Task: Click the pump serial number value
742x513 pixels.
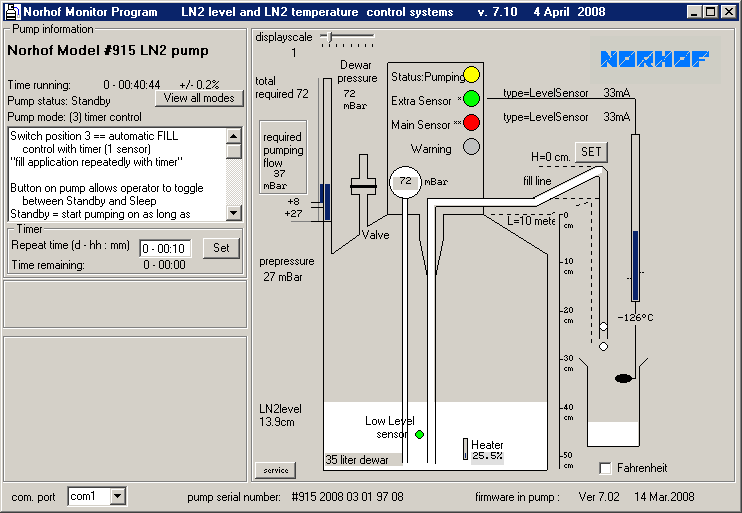Action: 347,497
